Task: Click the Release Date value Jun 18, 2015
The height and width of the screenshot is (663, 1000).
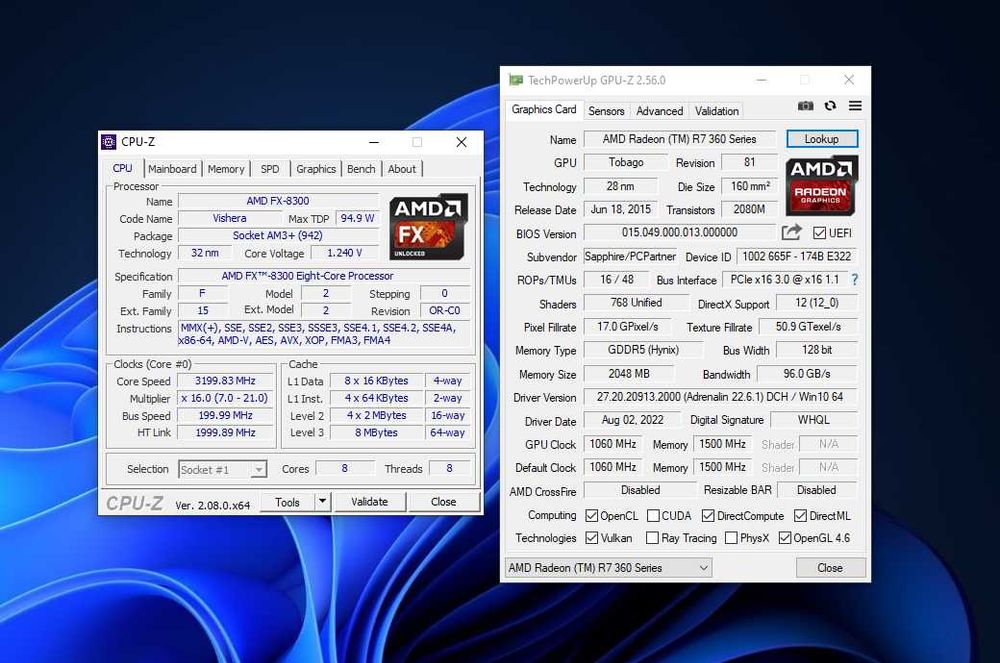Action: 621,209
